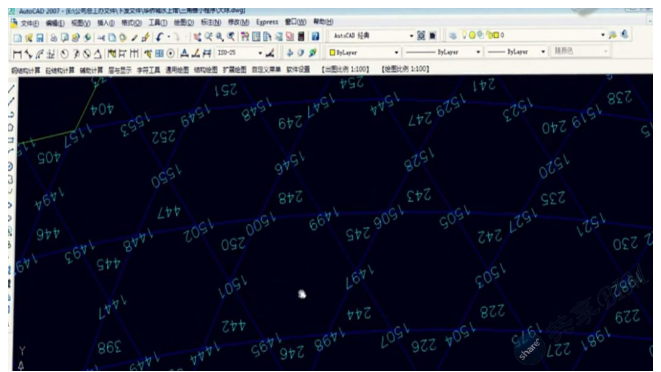The image size is (661, 372).
Task: Click the Layer Previous icon
Action: [x=624, y=35]
